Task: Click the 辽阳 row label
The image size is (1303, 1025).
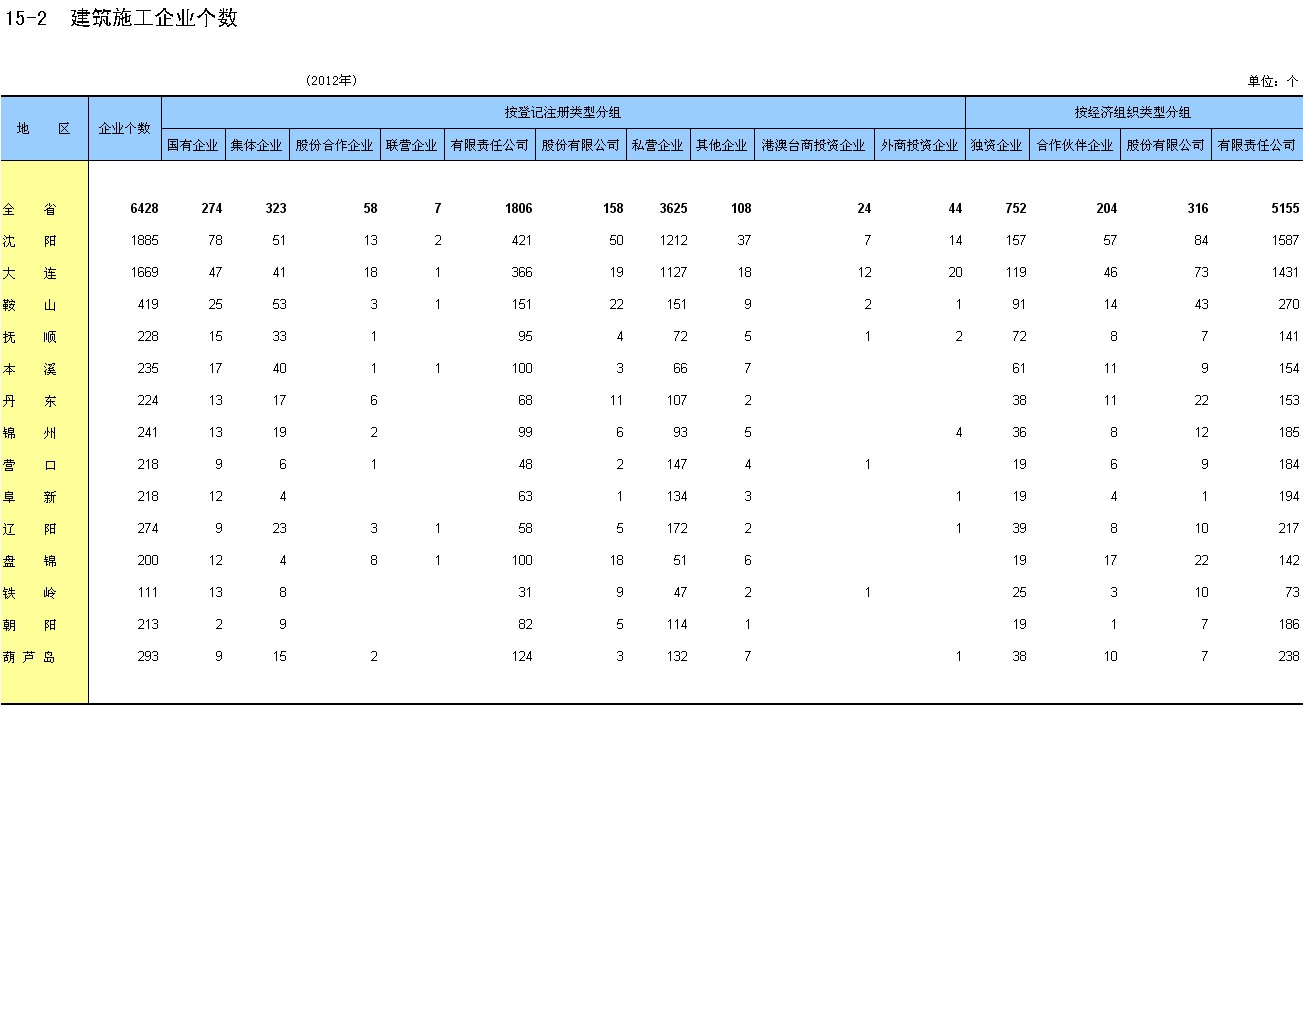Action: click(30, 529)
